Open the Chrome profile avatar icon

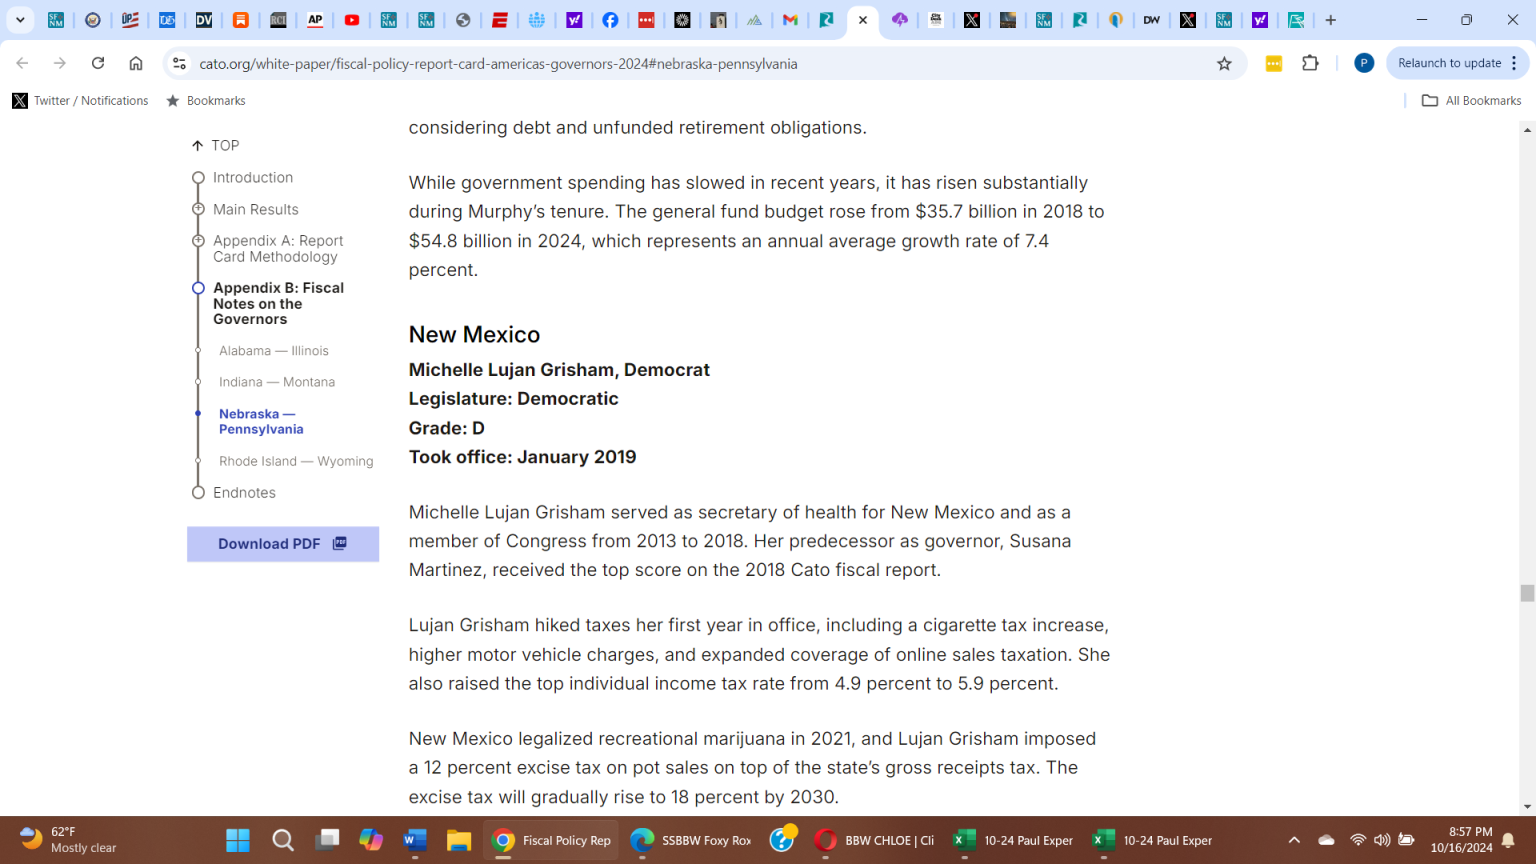coord(1363,63)
